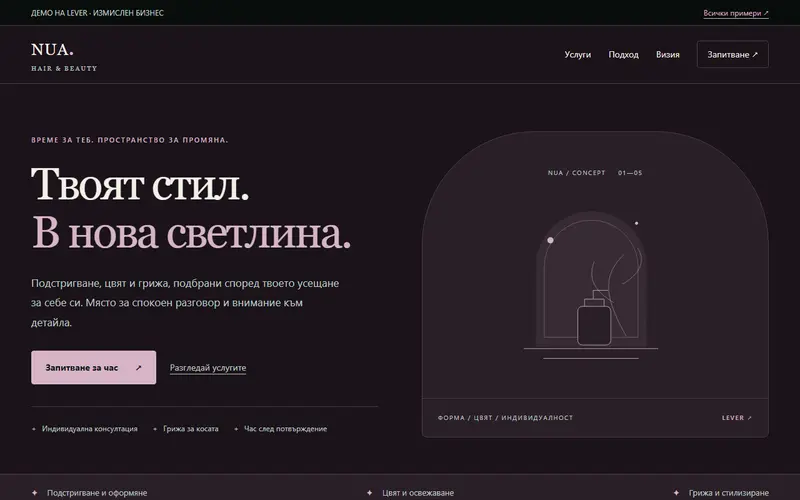Click the arrow icon in Запитване за час
Image resolution: width=800 pixels, height=500 pixels.
click(x=138, y=367)
